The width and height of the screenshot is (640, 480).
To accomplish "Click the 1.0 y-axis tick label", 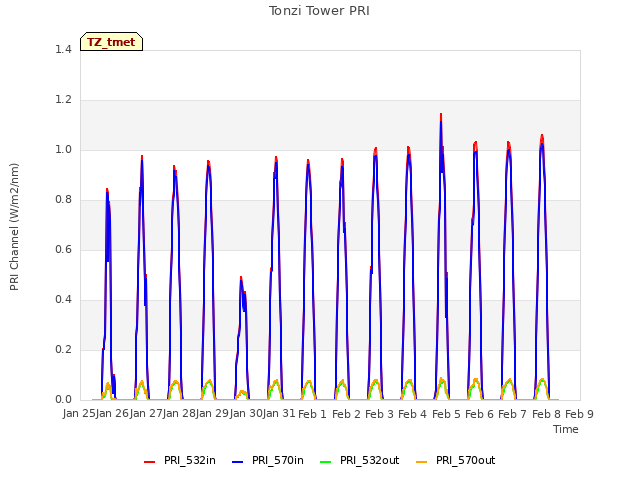I will tap(63, 150).
